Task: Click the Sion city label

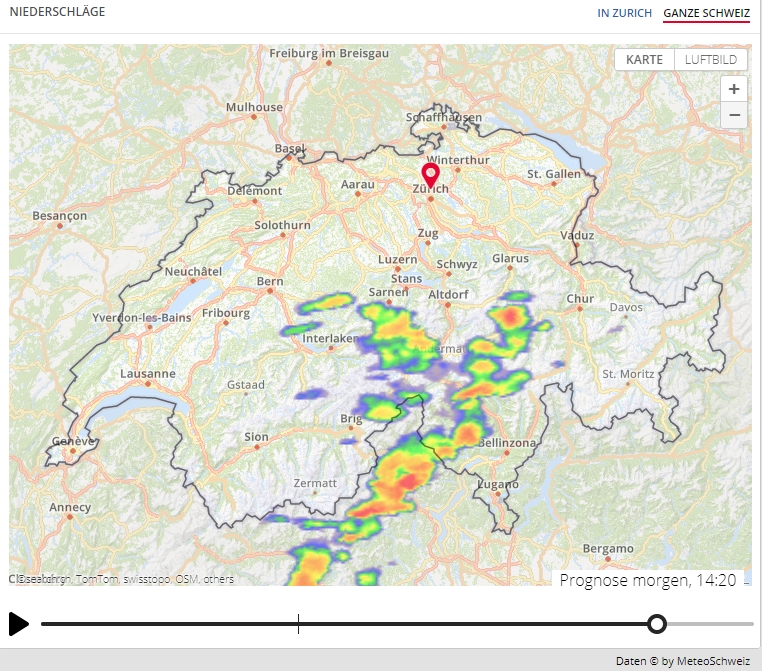Action: tap(256, 437)
